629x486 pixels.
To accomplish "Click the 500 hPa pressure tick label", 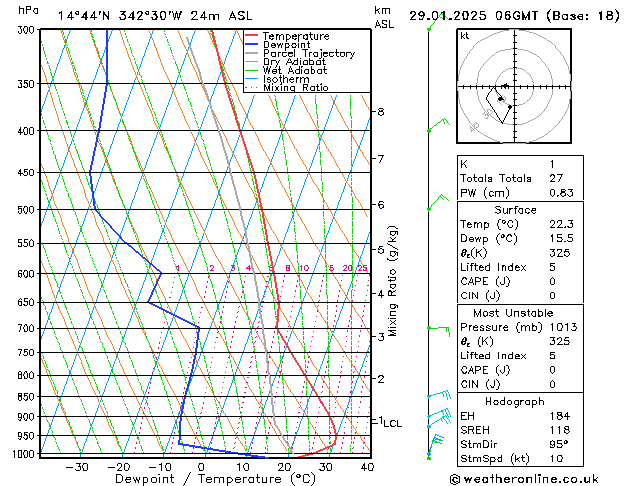I will [26, 210].
